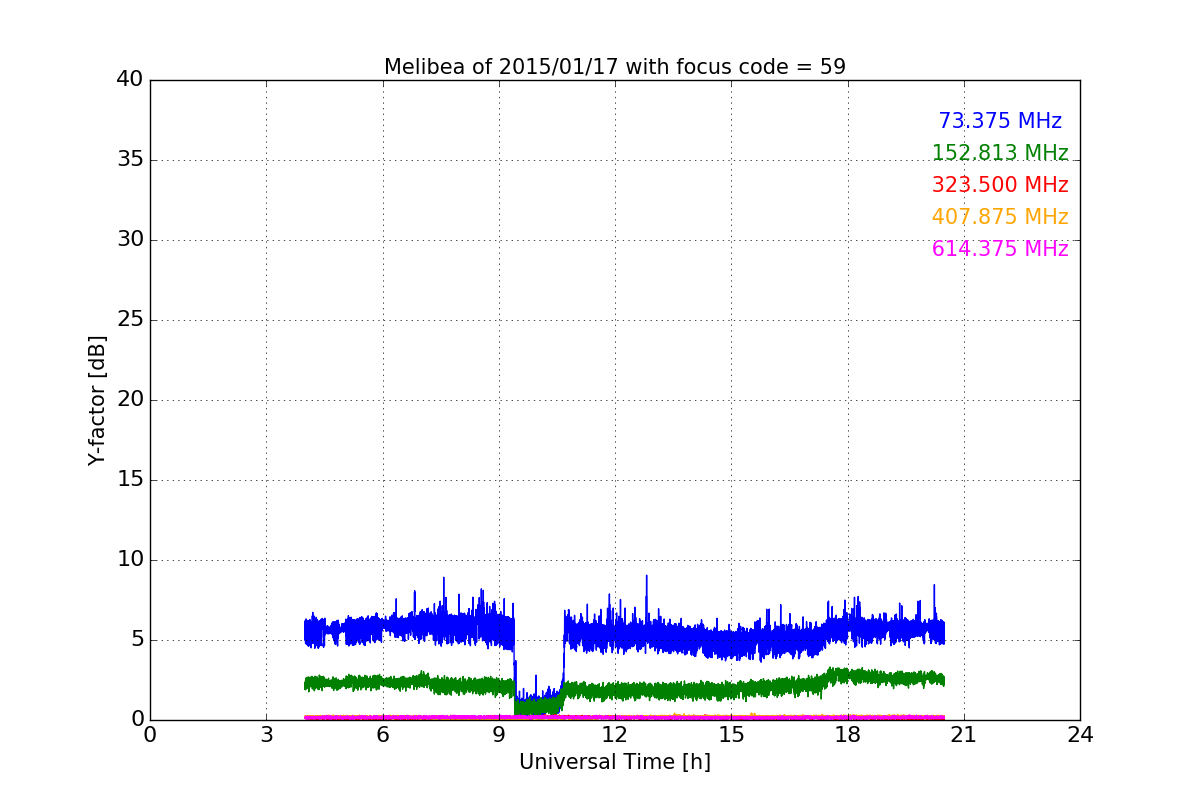Select the 407.875 MHz legend label
Viewport: 1200px width, 800px height.
1000,217
